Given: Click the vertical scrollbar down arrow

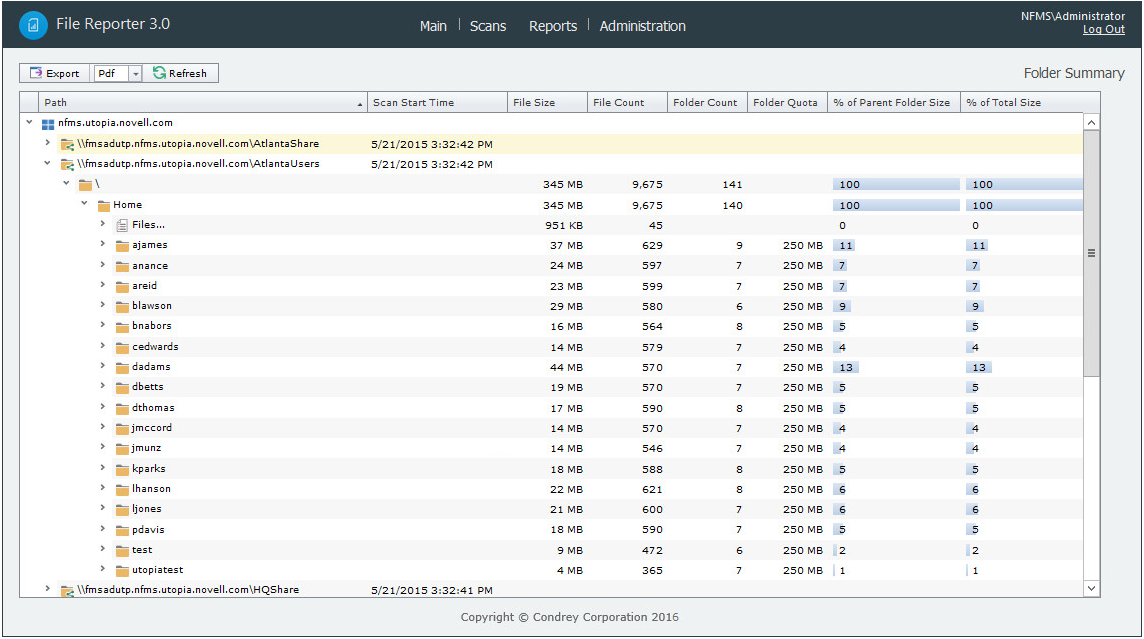Looking at the screenshot, I should pyautogui.click(x=1091, y=589).
